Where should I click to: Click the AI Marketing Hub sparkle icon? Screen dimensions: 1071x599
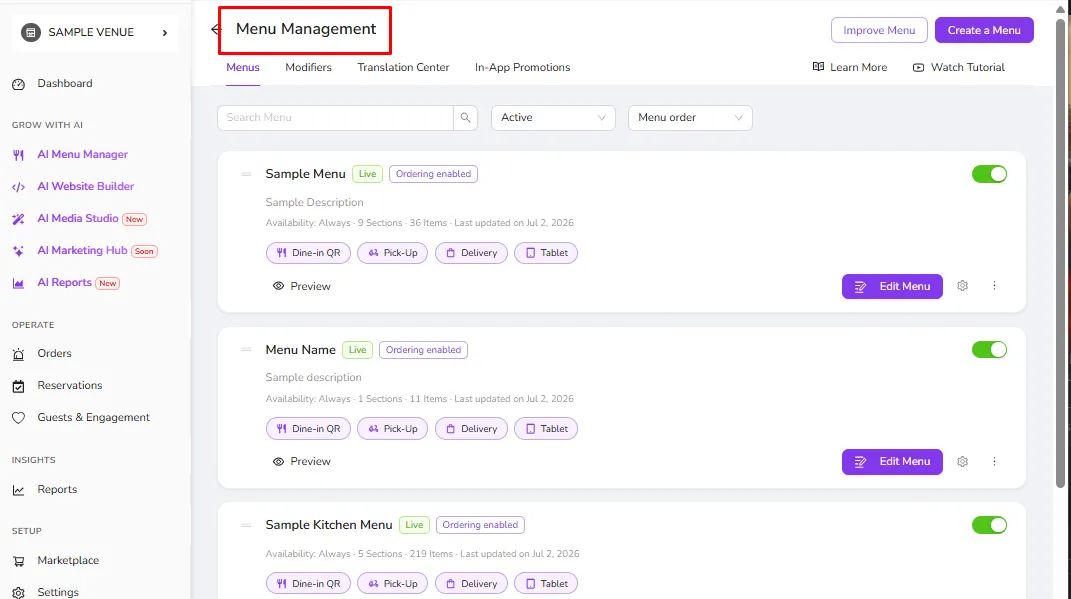point(18,251)
